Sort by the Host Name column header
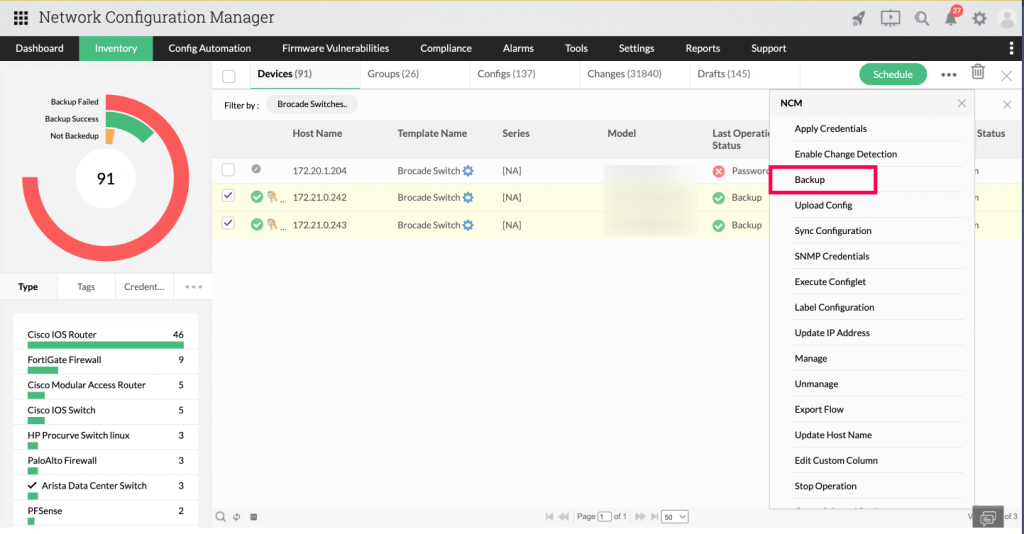Viewport: 1024px width, 534px height. 317,133
